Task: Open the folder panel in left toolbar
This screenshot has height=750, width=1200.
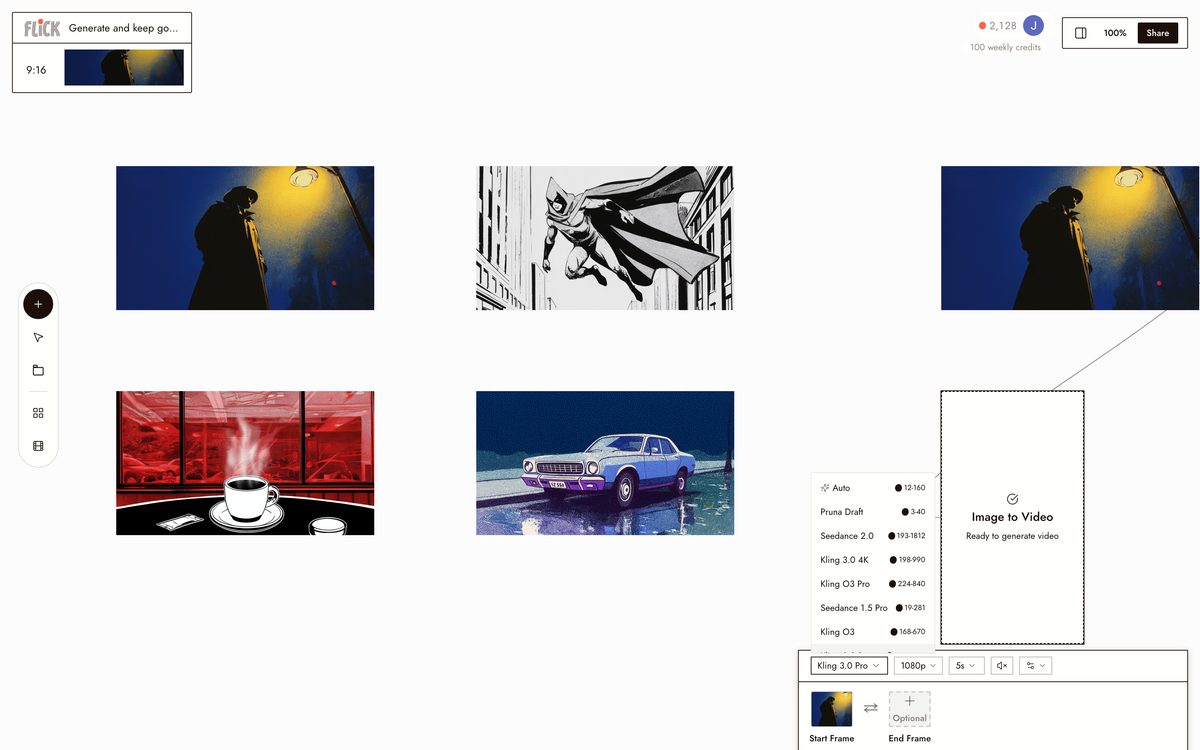Action: 38,370
